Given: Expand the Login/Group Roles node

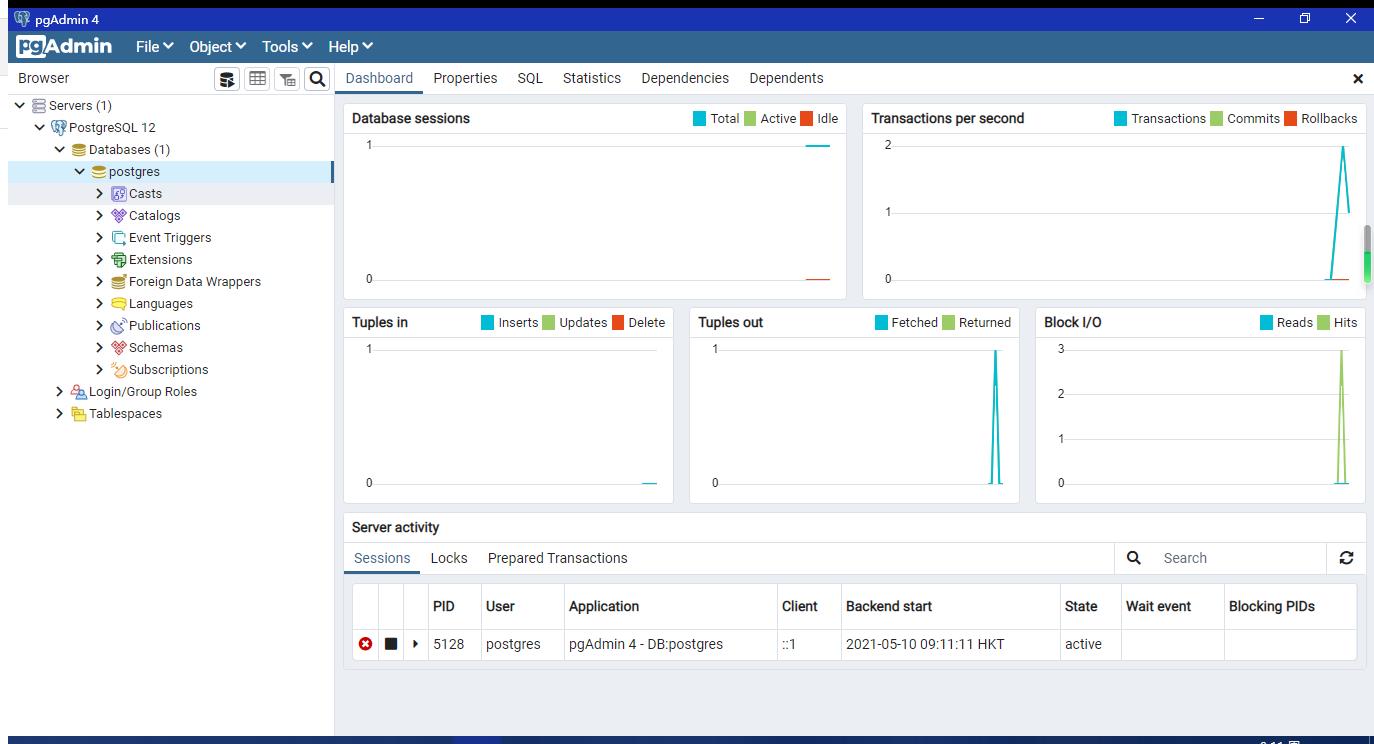Looking at the screenshot, I should pyautogui.click(x=60, y=392).
